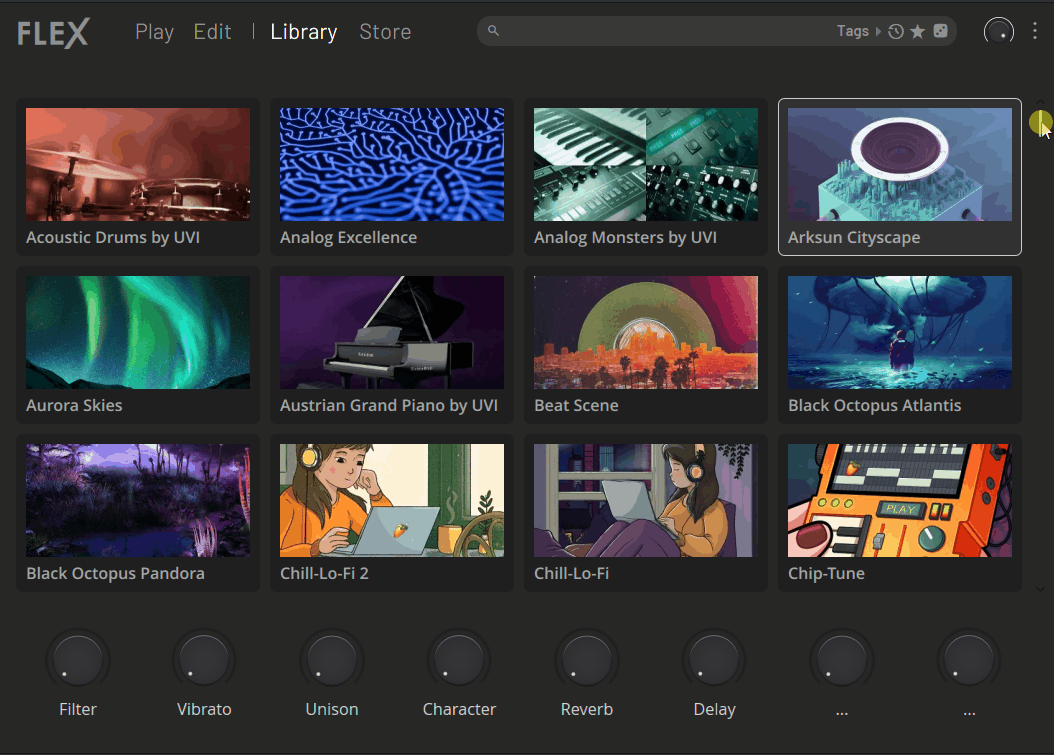The image size is (1054, 755).
Task: Switch to the Edit tab
Action: pos(212,32)
